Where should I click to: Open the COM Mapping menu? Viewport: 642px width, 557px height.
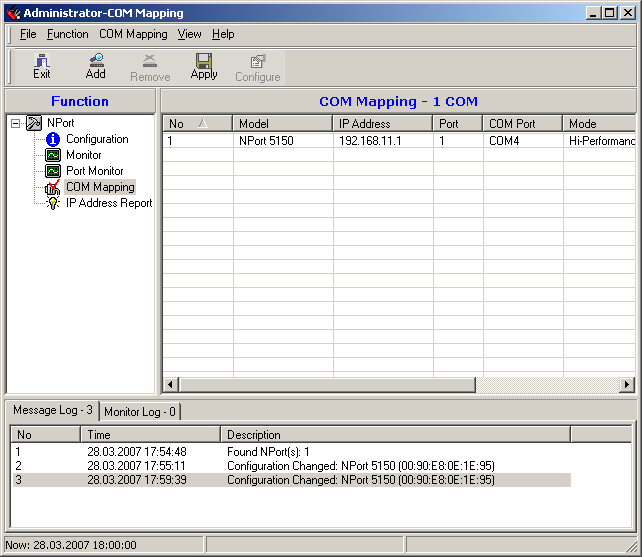tap(133, 34)
